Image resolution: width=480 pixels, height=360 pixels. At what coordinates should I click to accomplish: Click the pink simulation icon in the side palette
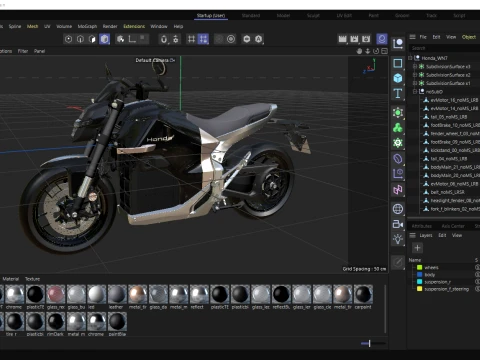pos(398,189)
